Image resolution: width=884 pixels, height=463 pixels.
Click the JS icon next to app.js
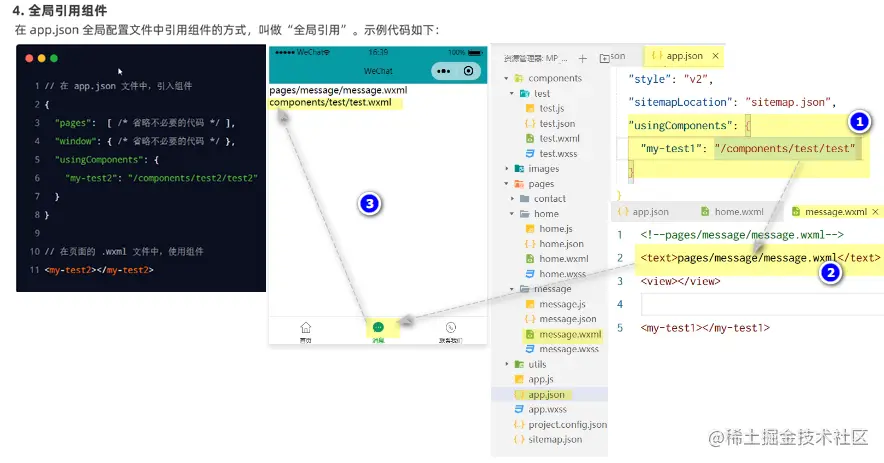[x=519, y=379]
